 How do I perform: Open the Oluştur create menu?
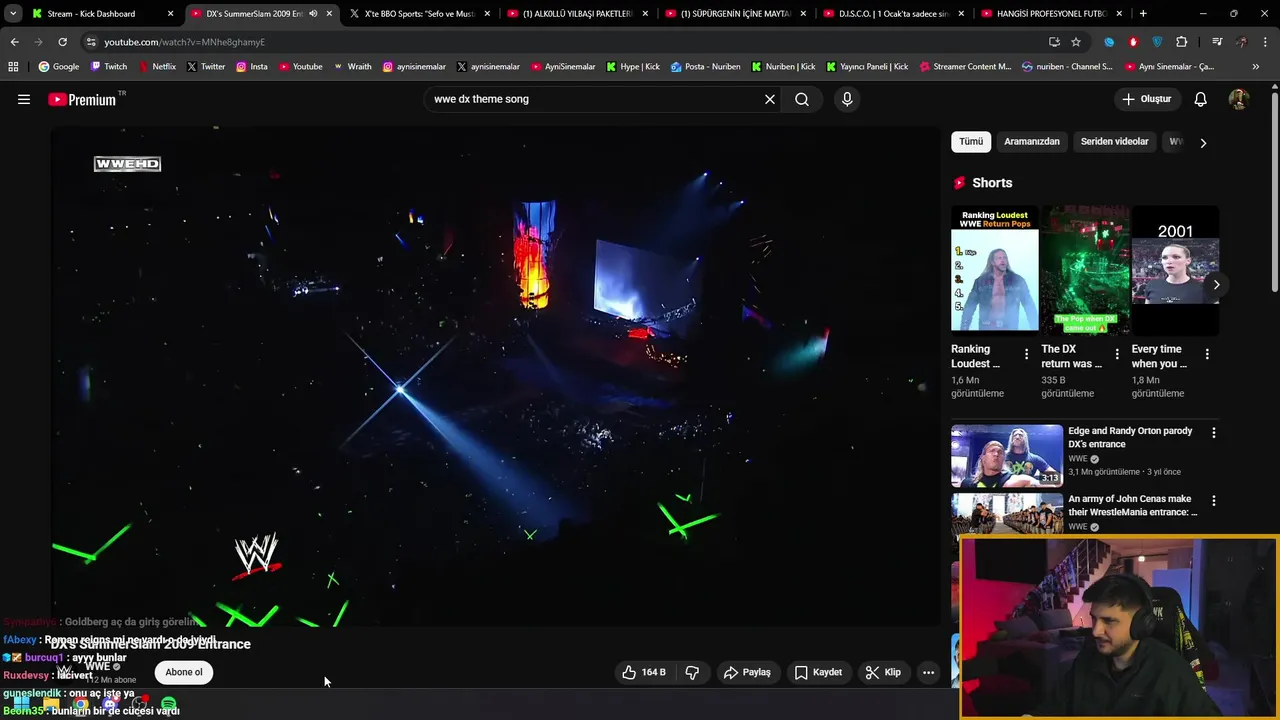(1147, 99)
